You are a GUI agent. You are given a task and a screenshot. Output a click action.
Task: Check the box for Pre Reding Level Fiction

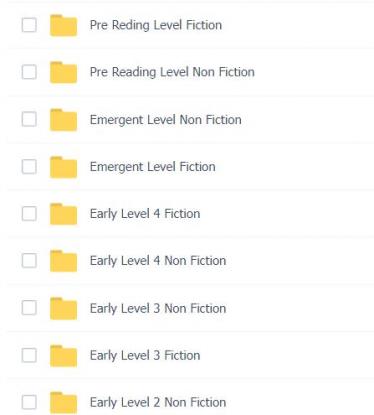pyautogui.click(x=29, y=25)
